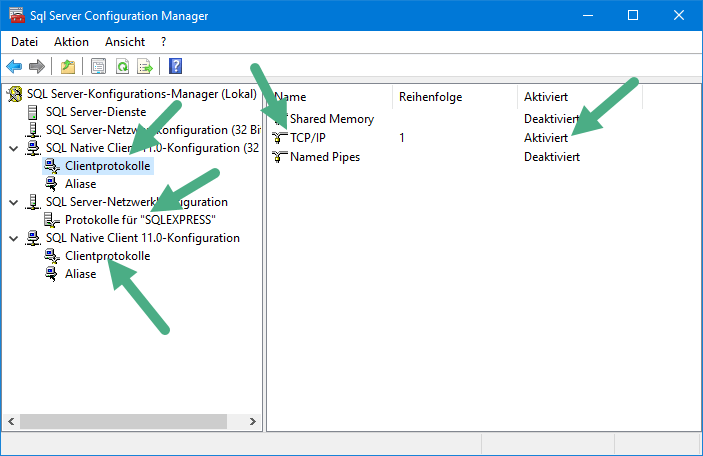Open Properties via the toolbar icon
Image resolution: width=703 pixels, height=456 pixels.
(98, 67)
